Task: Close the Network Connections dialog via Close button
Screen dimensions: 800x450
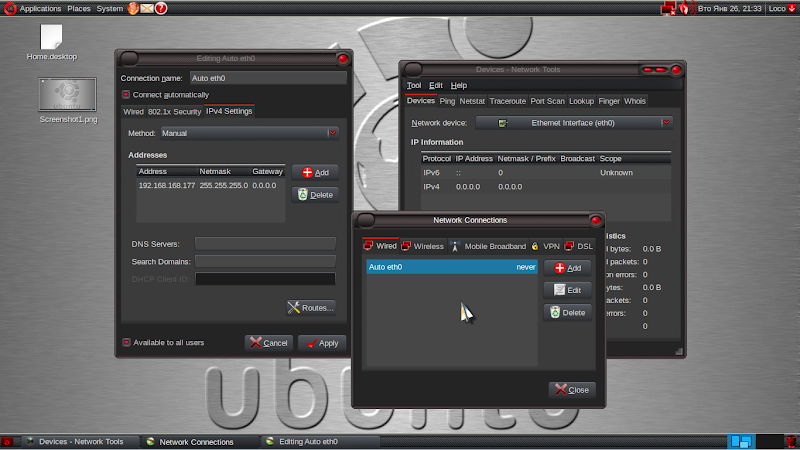Action: pyautogui.click(x=571, y=390)
